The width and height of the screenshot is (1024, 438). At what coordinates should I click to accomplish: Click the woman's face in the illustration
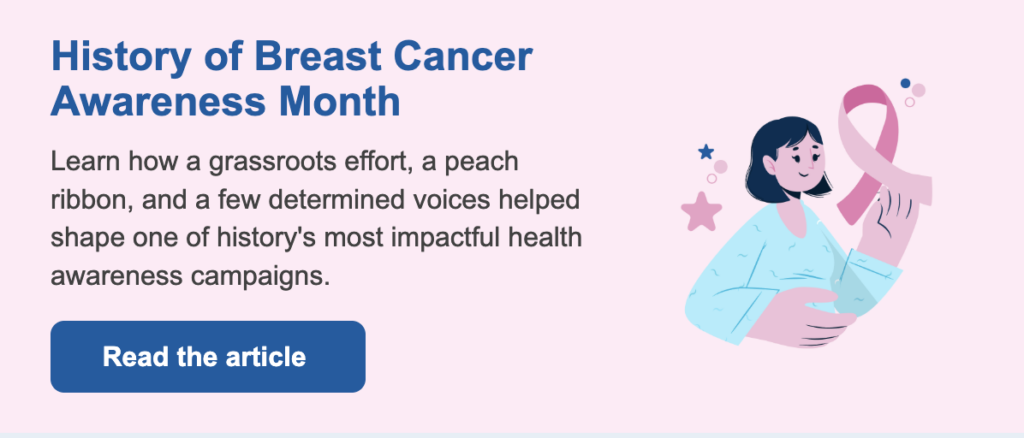(x=802, y=165)
